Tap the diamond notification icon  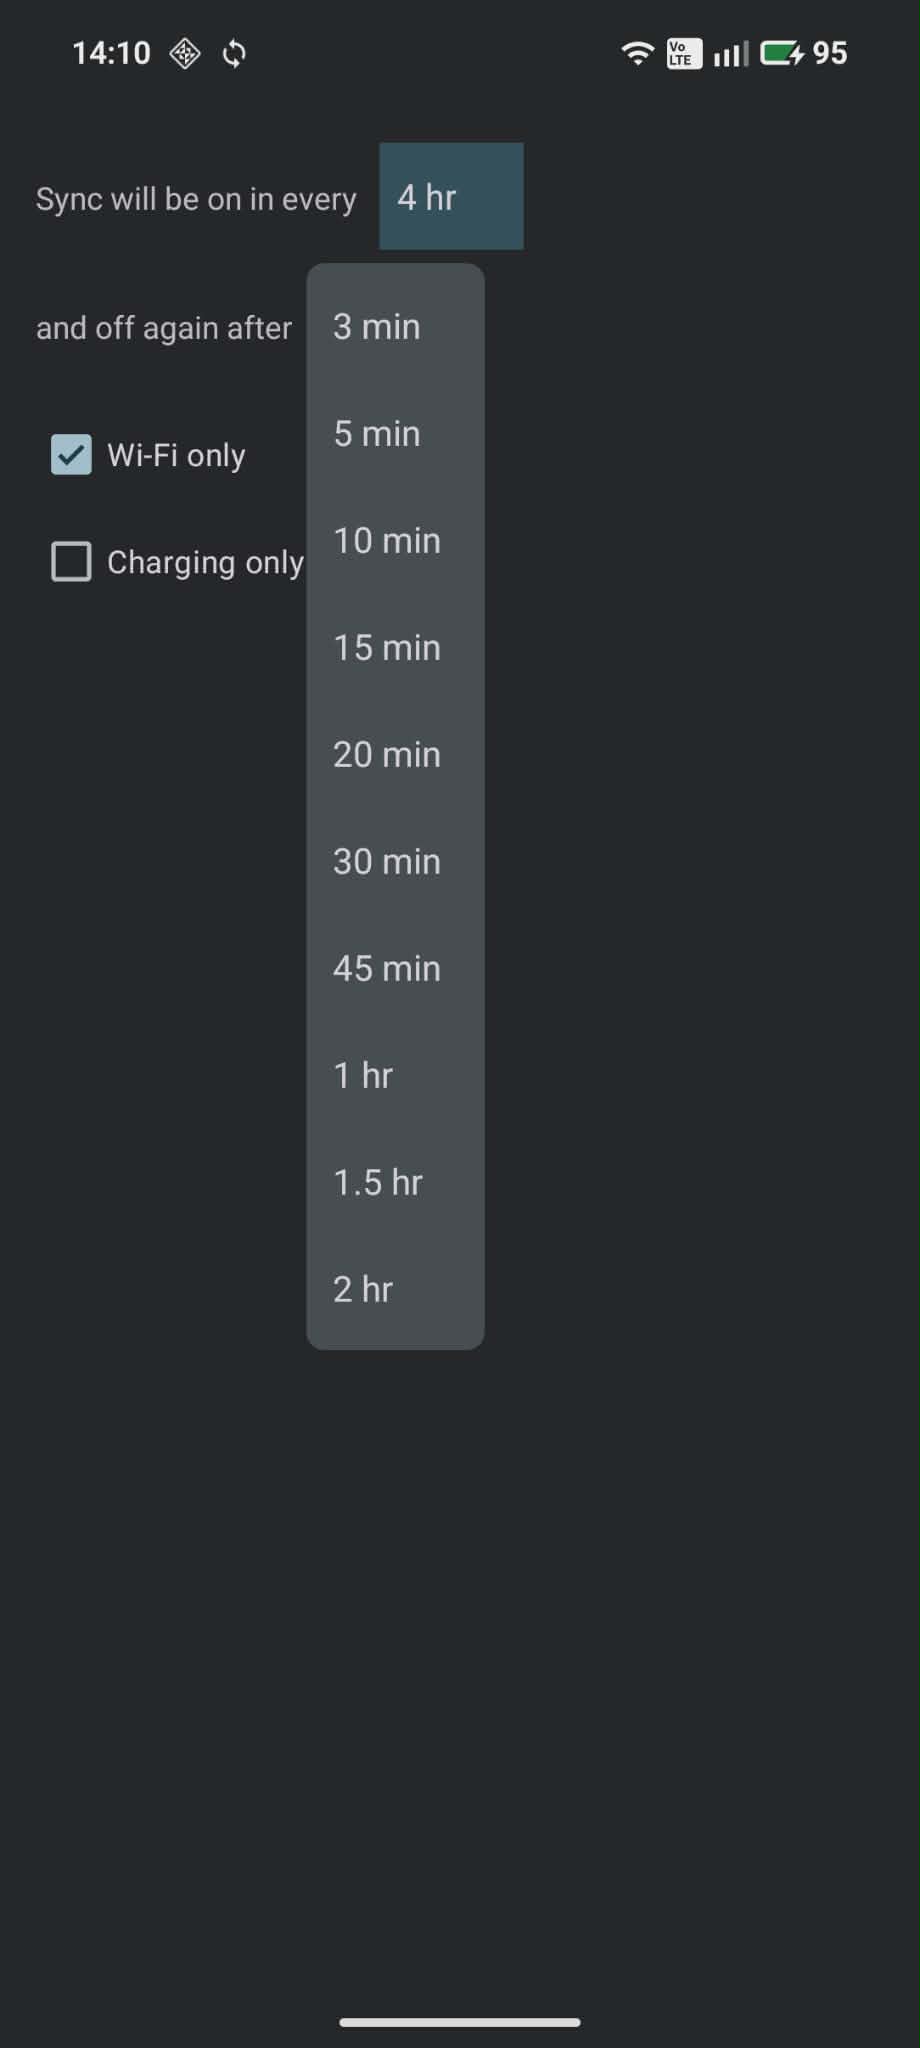click(185, 53)
